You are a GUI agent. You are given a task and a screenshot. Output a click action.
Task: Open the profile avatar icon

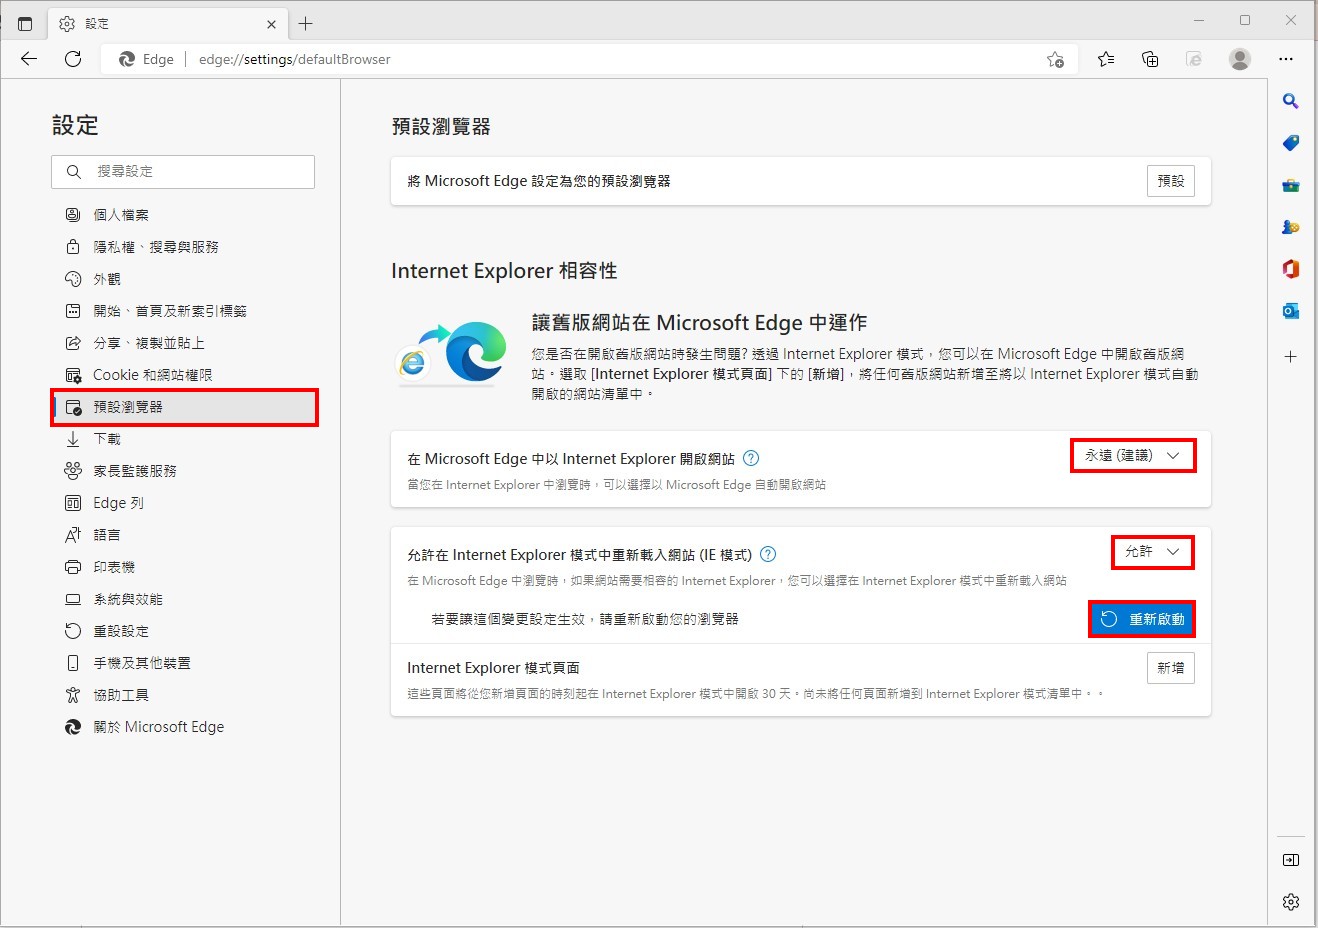[1240, 59]
